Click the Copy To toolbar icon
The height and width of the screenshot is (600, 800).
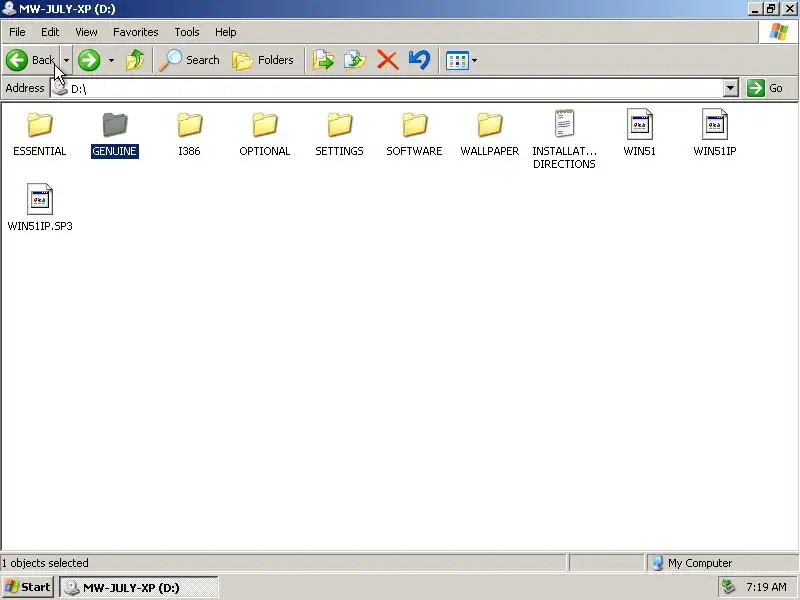(355, 60)
